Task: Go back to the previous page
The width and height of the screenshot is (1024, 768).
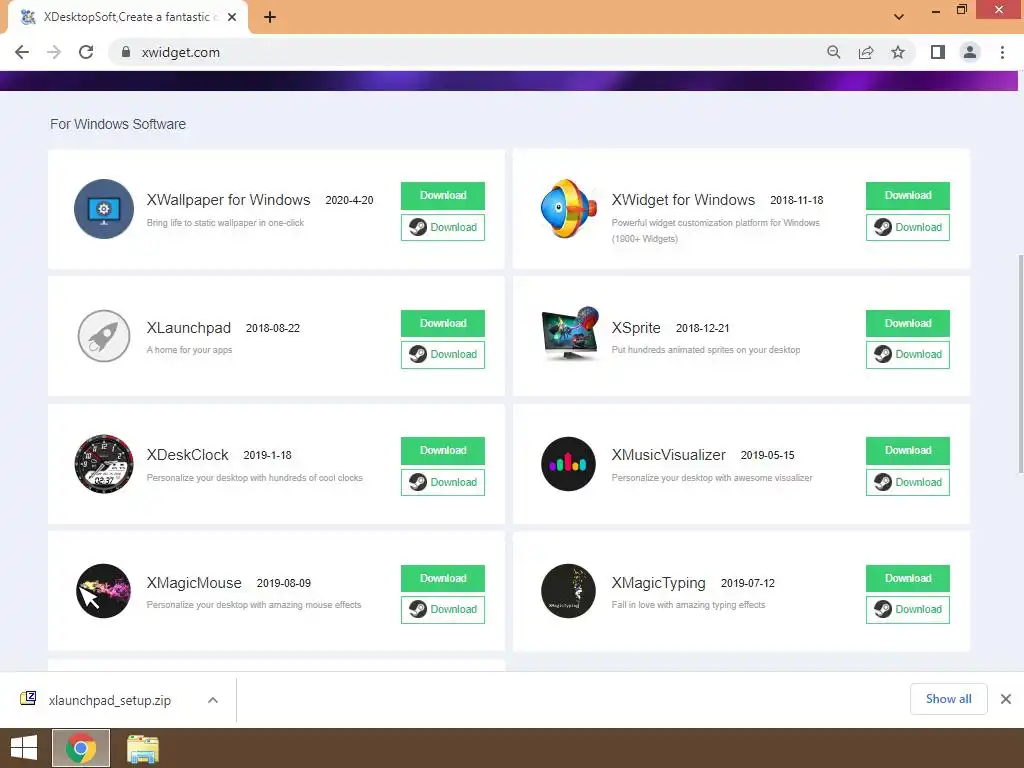Action: tap(22, 52)
